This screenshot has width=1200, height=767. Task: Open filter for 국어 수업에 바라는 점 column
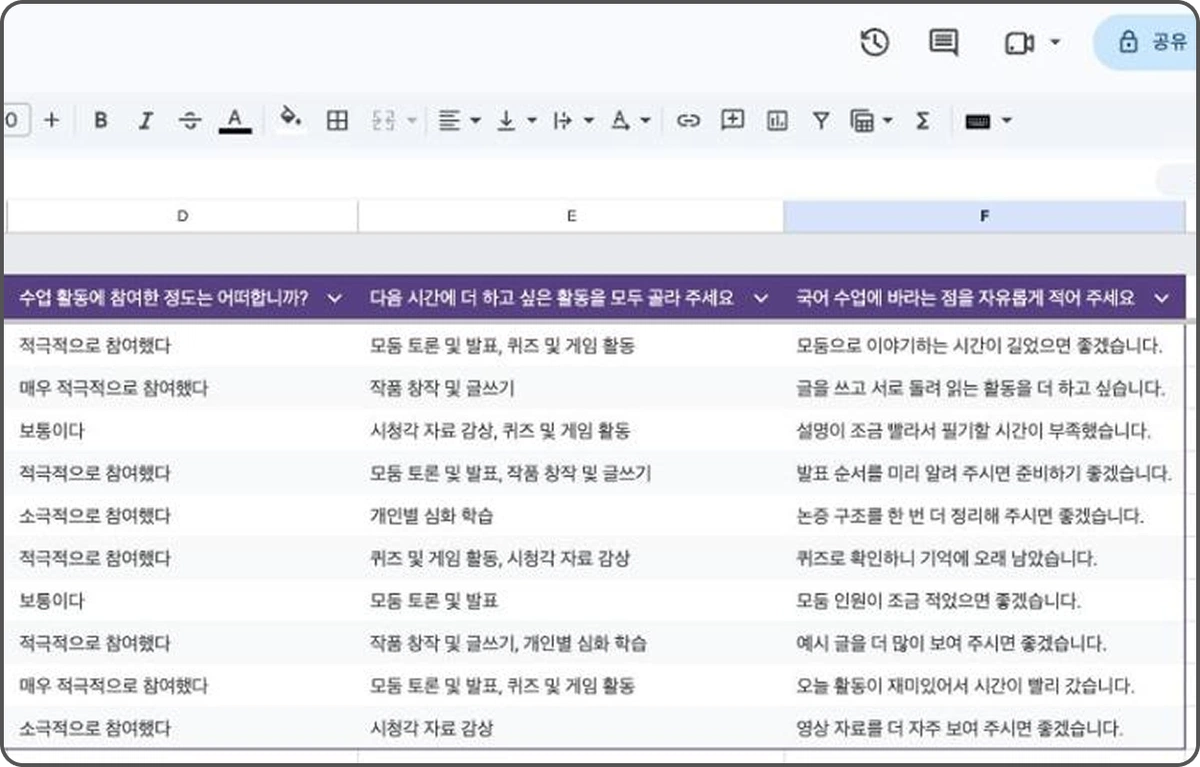pos(1161,298)
